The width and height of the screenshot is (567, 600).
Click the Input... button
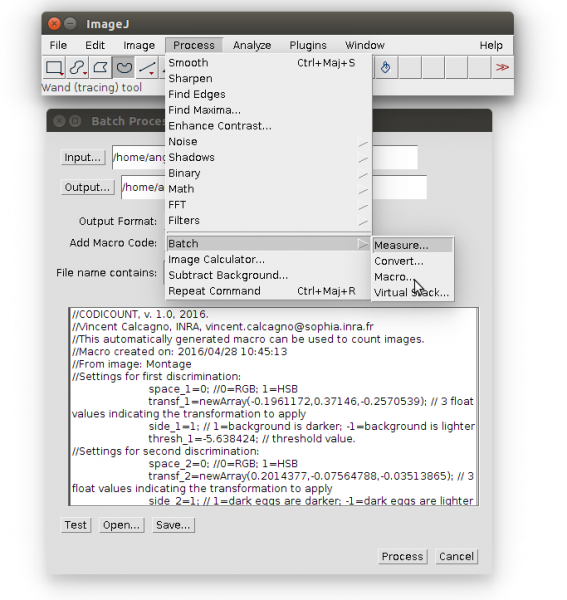tap(83, 157)
